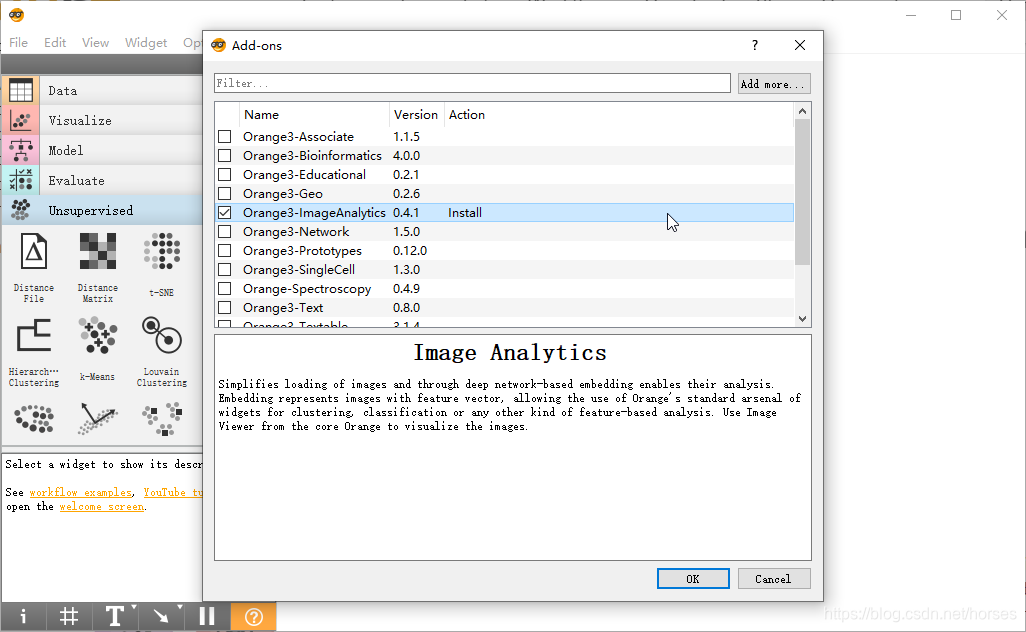Check the Orange3-Geo checkbox
This screenshot has height=632, width=1026.
tap(224, 194)
